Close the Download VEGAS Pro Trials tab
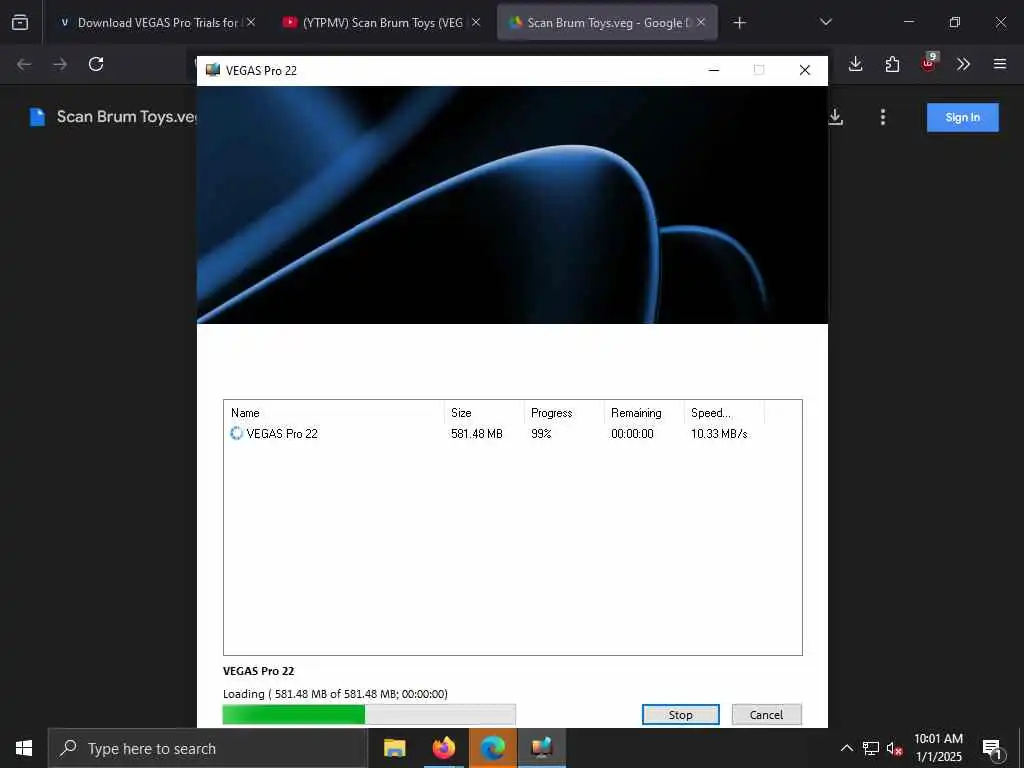The height and width of the screenshot is (768, 1024). 251,22
